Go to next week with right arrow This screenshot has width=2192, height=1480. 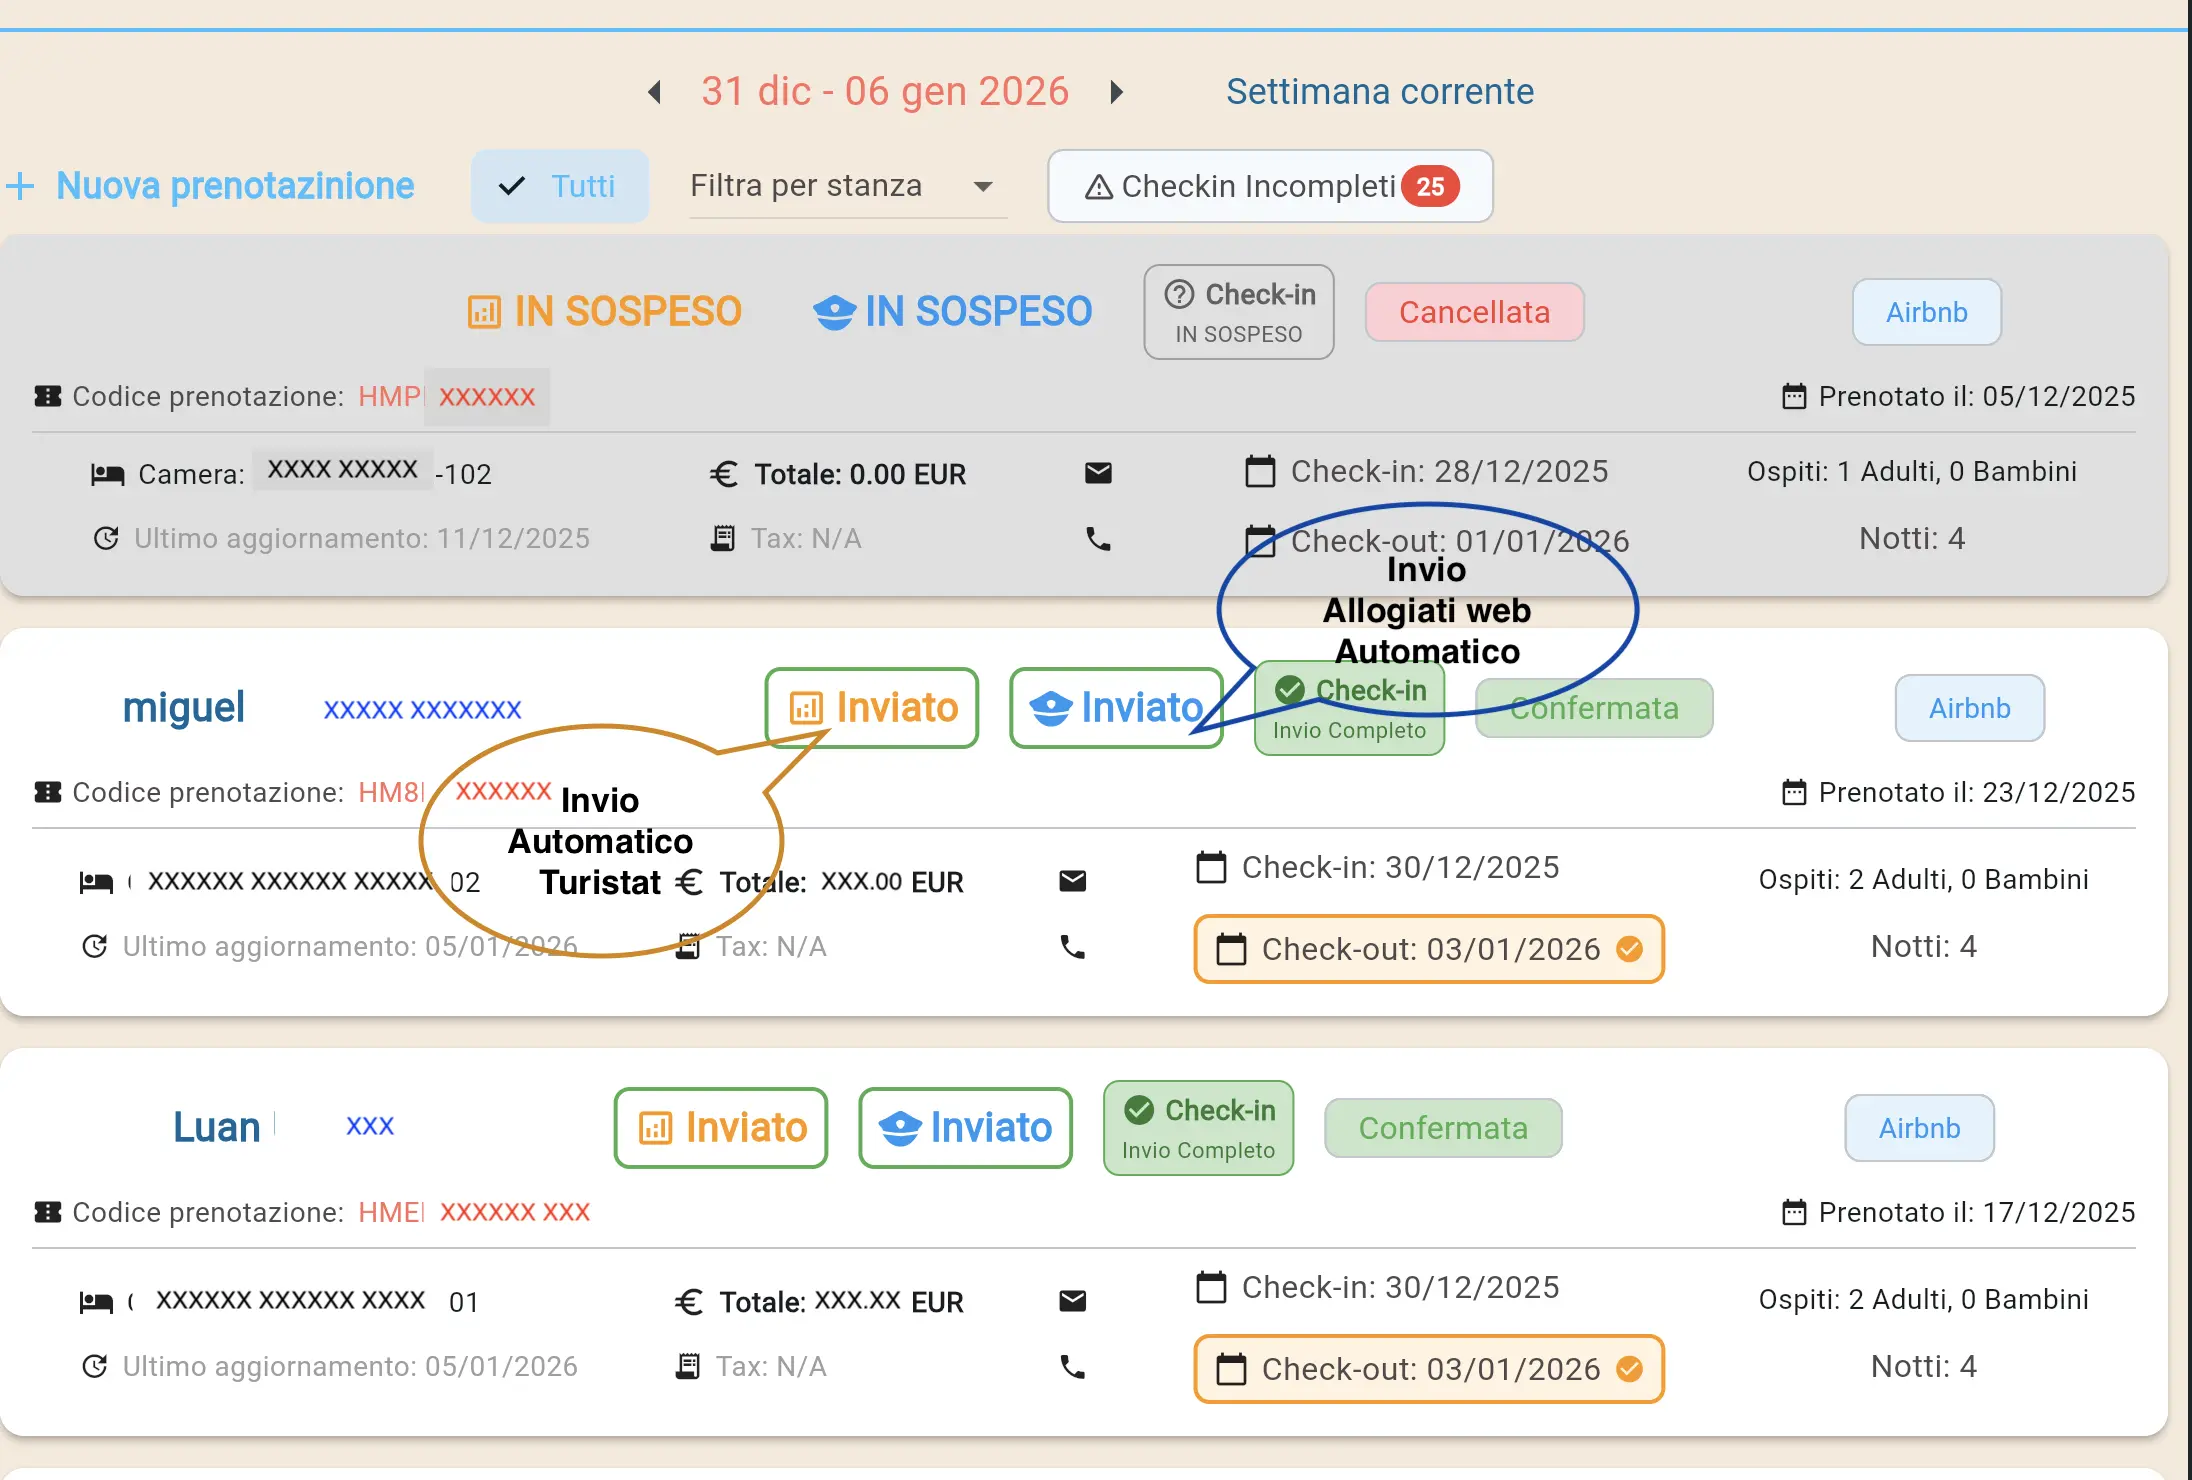(x=1117, y=92)
